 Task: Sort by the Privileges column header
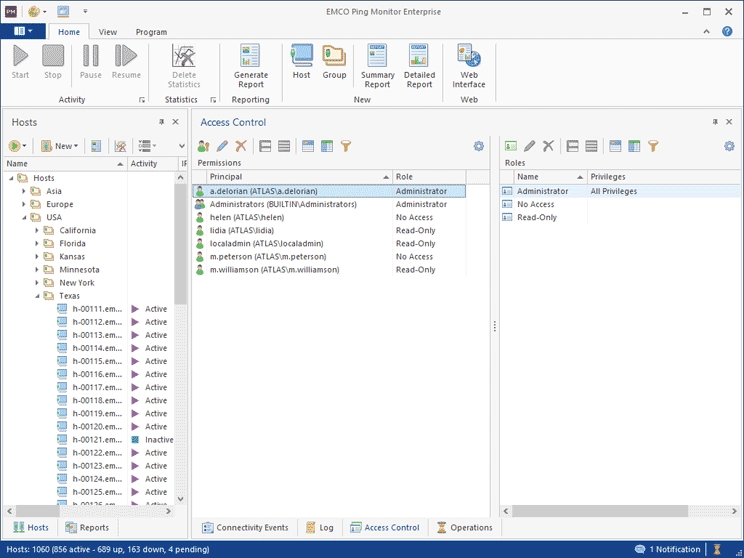pyautogui.click(x=663, y=177)
